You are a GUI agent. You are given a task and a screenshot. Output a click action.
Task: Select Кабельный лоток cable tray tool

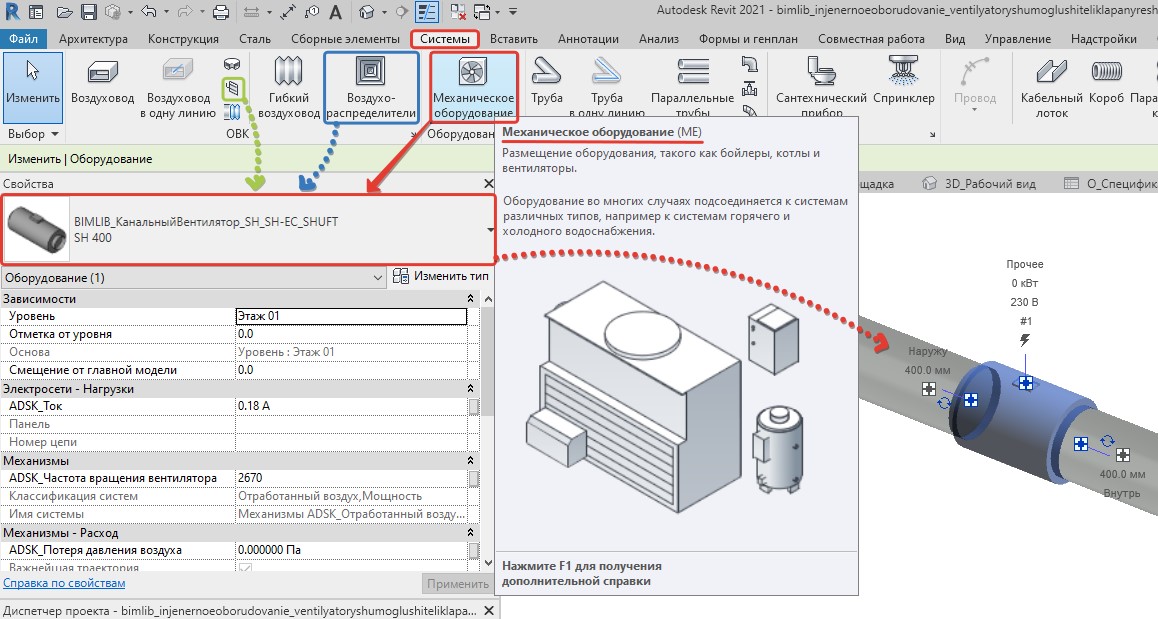[1052, 87]
